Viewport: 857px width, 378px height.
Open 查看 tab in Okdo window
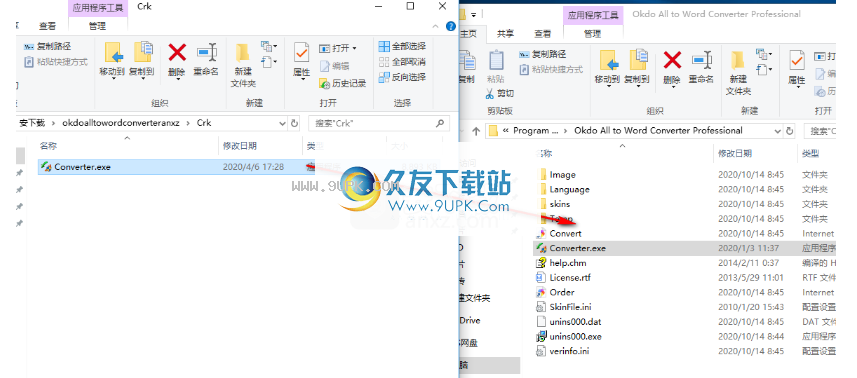pyautogui.click(x=542, y=34)
